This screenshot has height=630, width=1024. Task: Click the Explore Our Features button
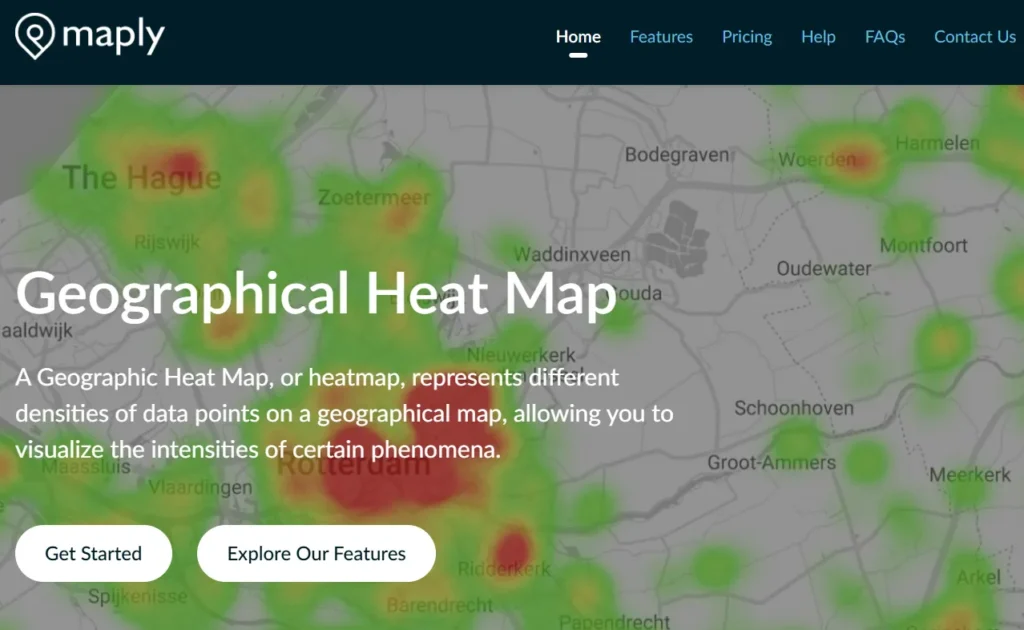(315, 553)
